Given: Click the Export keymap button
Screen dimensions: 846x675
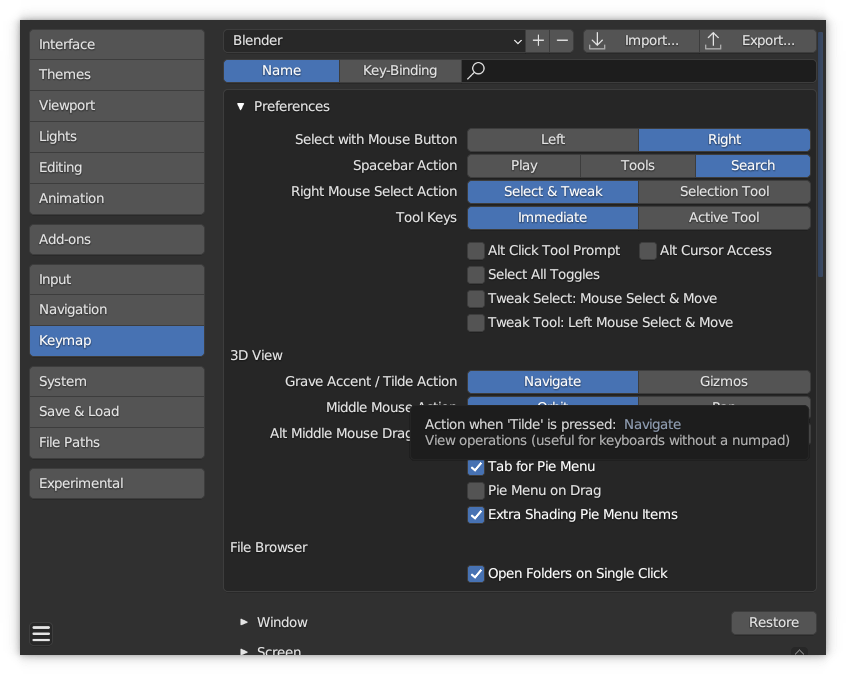Looking at the screenshot, I should [x=758, y=40].
